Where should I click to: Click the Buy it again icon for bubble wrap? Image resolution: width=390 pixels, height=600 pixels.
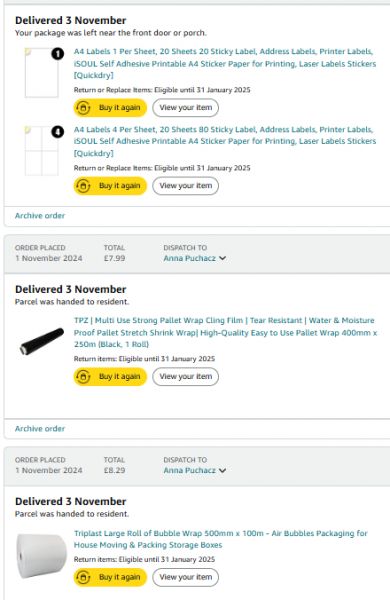click(x=83, y=577)
